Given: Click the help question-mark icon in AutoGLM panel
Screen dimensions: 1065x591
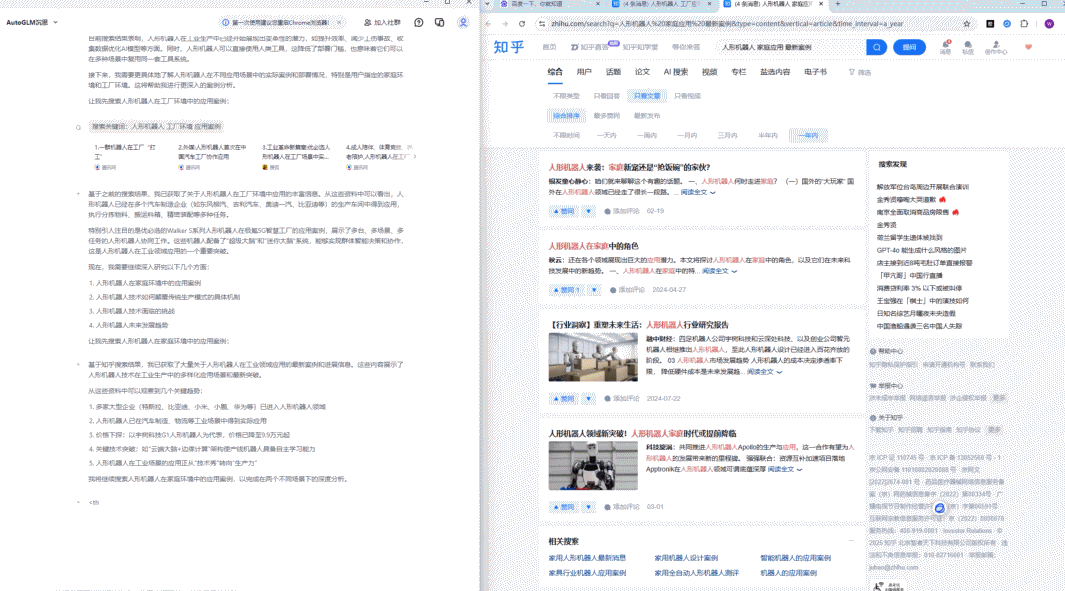Looking at the screenshot, I should (418, 23).
